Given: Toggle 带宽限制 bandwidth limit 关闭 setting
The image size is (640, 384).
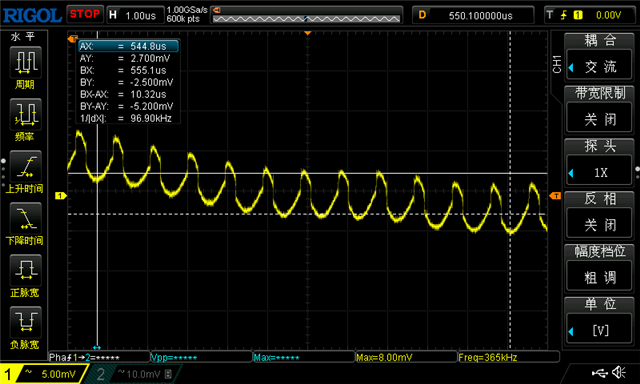Looking at the screenshot, I should click(x=599, y=119).
